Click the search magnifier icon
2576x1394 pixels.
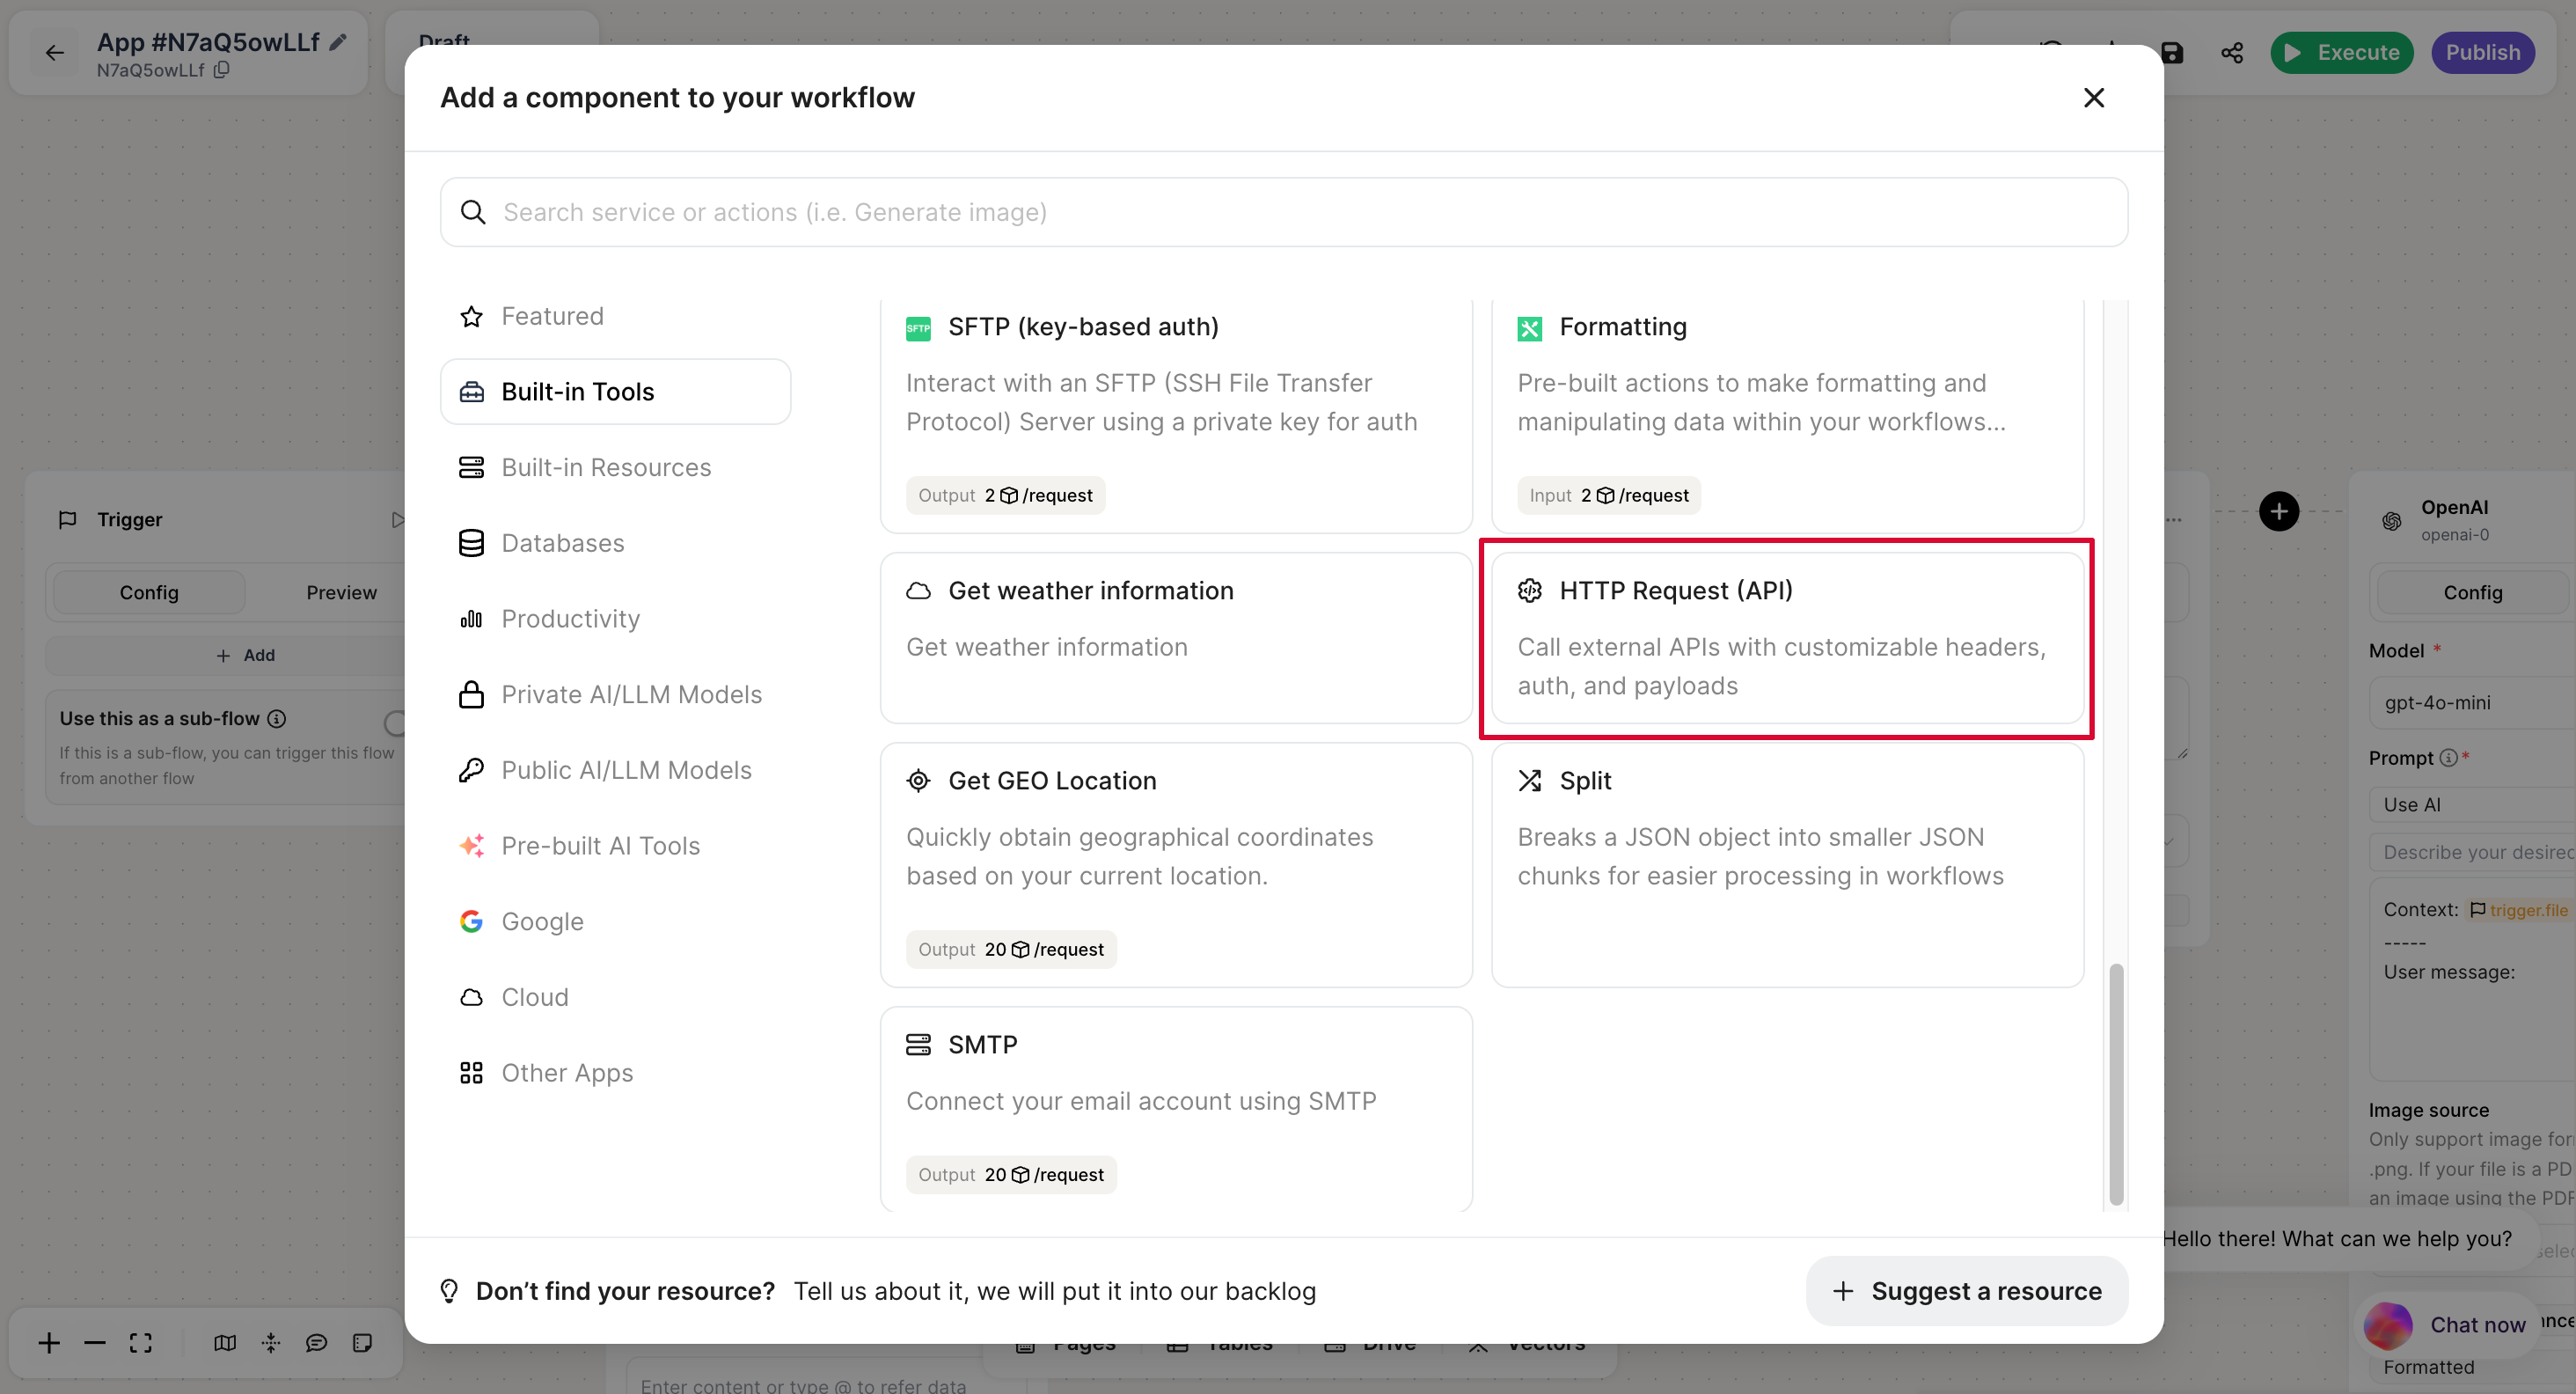coord(473,212)
